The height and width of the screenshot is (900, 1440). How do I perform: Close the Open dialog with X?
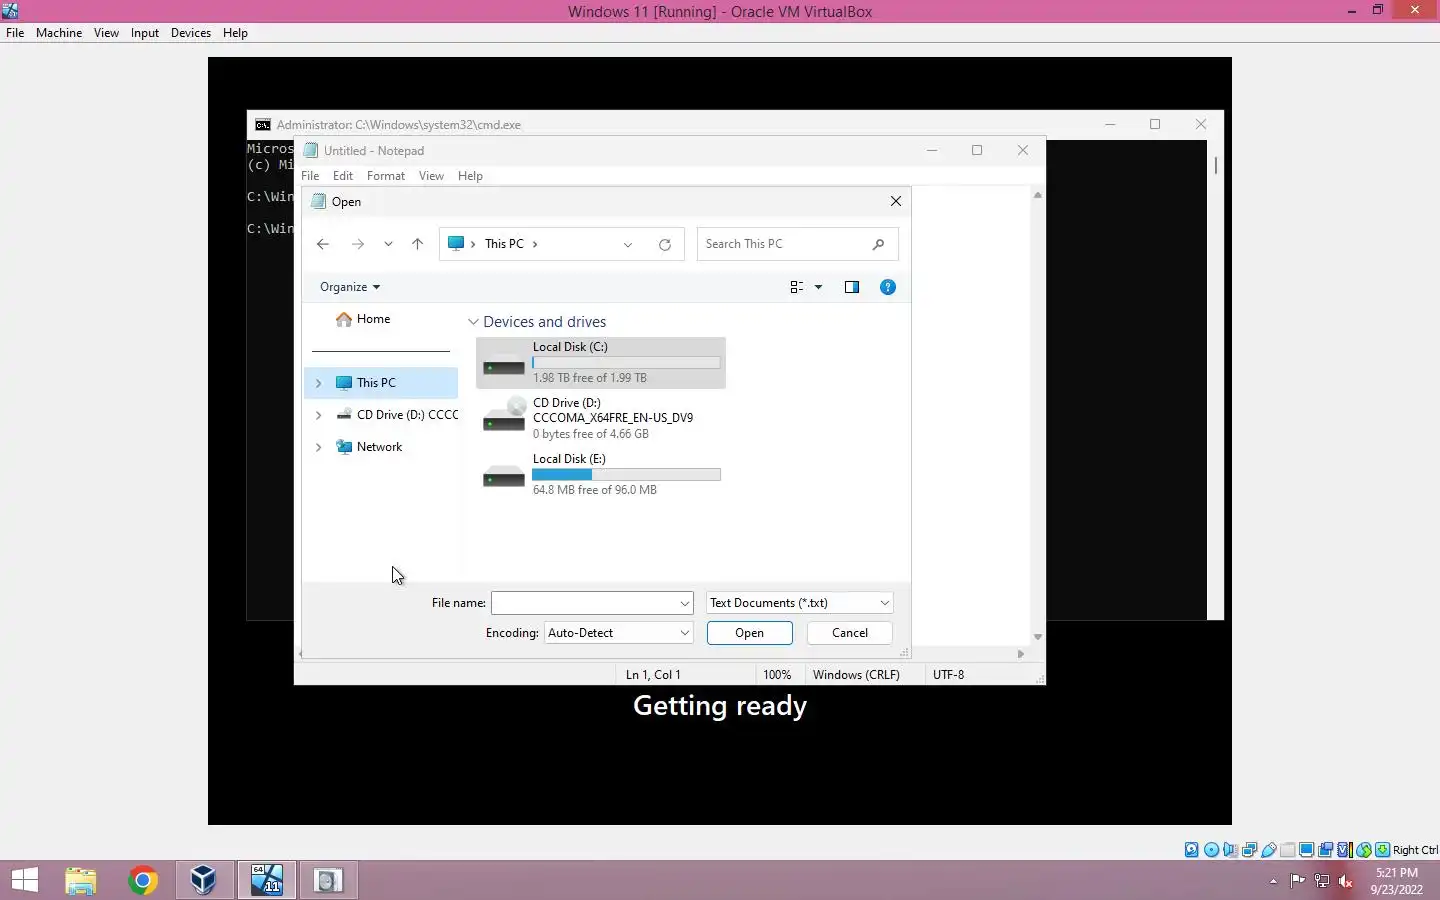click(x=896, y=201)
